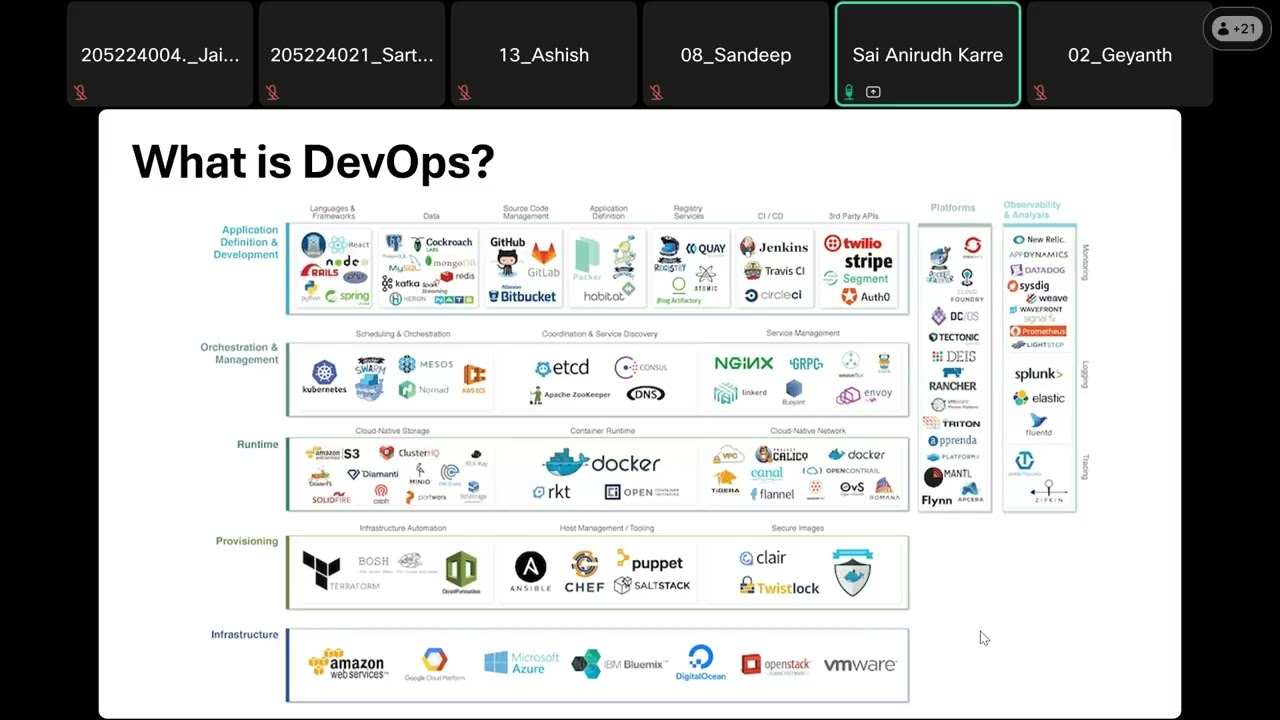The image size is (1280, 720).
Task: Open the +21 more participants button
Action: pos(1235,29)
